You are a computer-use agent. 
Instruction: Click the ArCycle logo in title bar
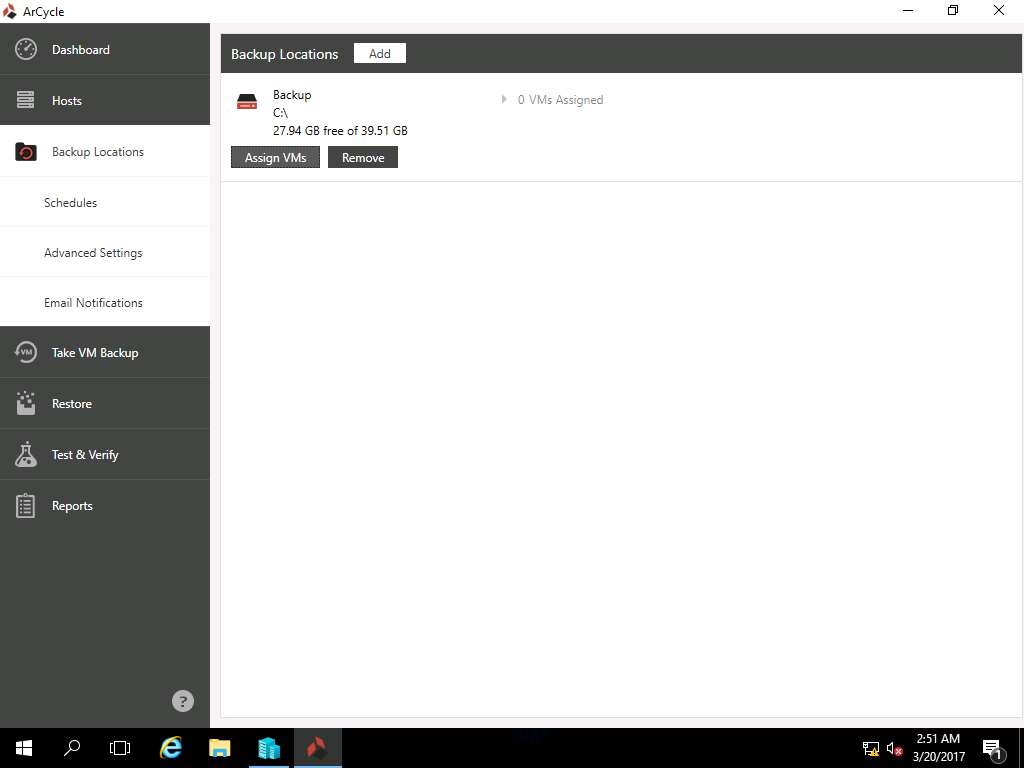point(9,11)
